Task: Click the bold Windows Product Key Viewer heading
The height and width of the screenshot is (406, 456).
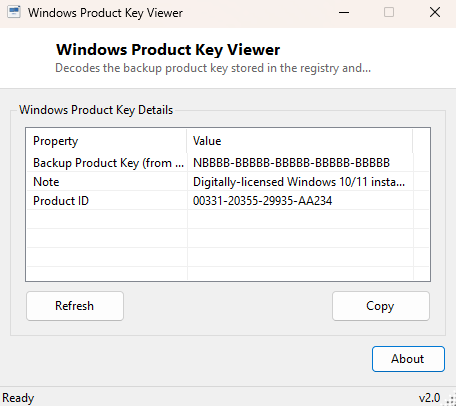Action: pos(168,50)
